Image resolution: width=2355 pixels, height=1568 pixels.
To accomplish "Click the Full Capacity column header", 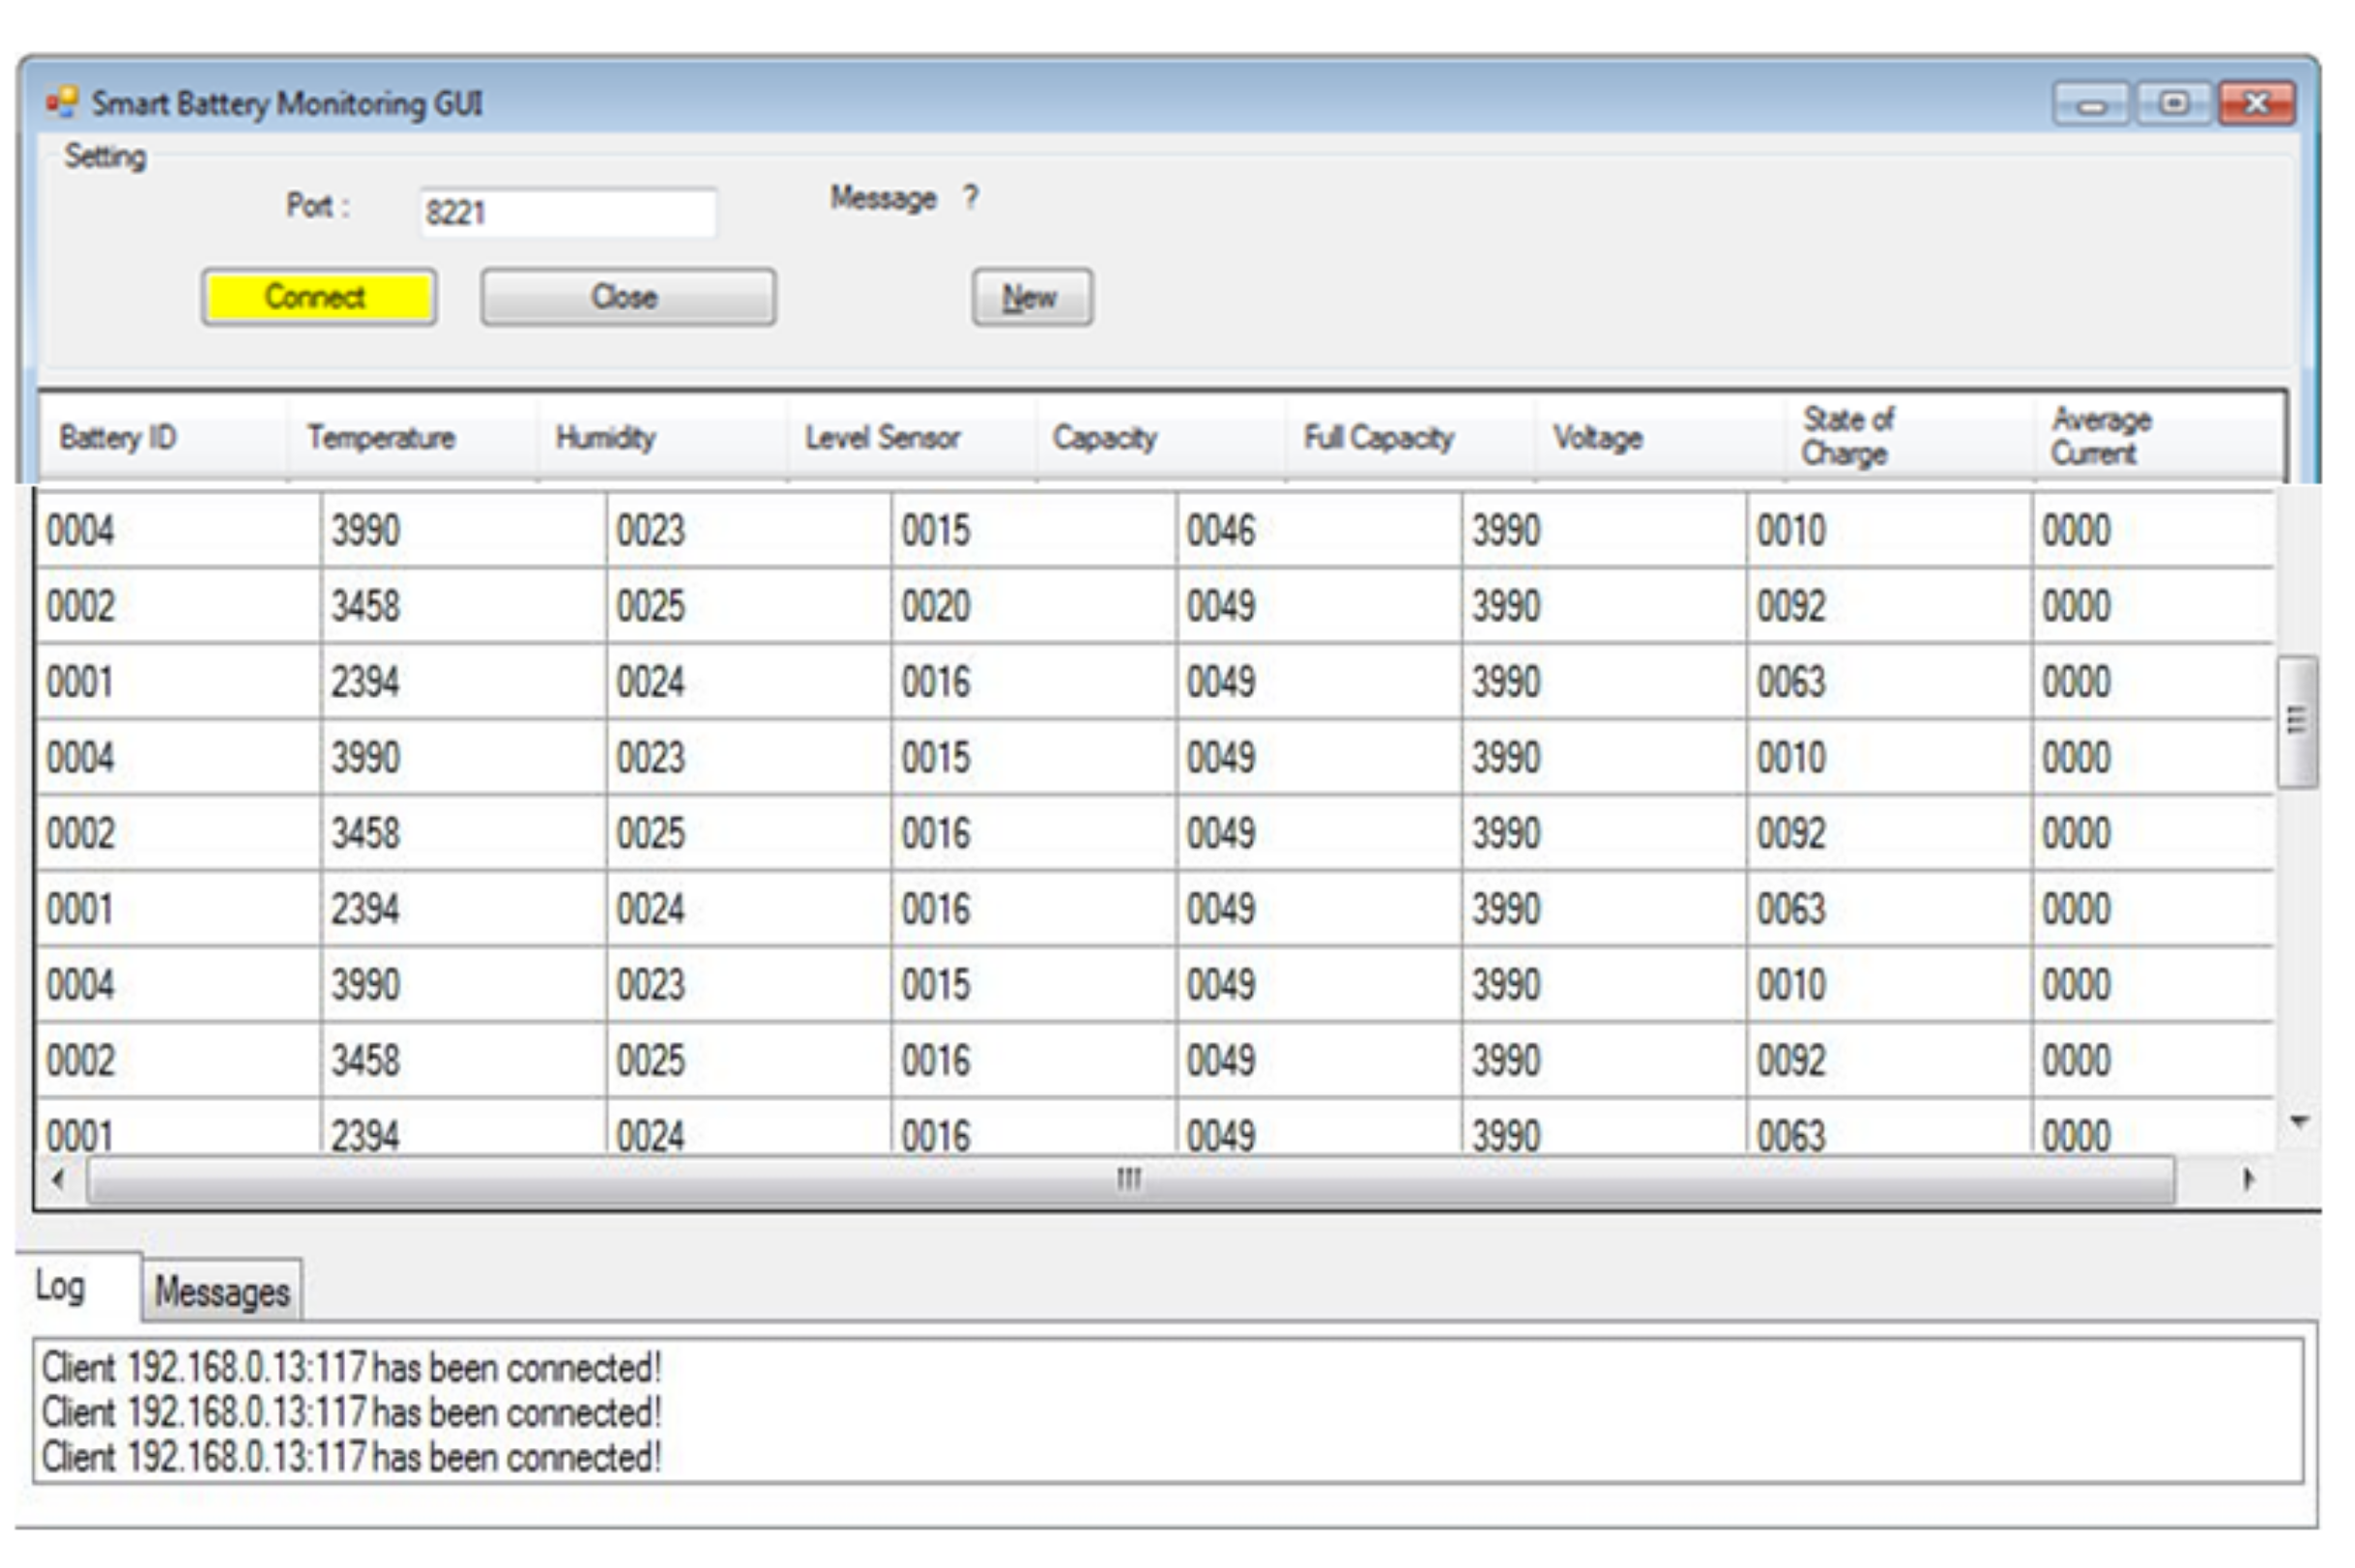I will click(1410, 438).
